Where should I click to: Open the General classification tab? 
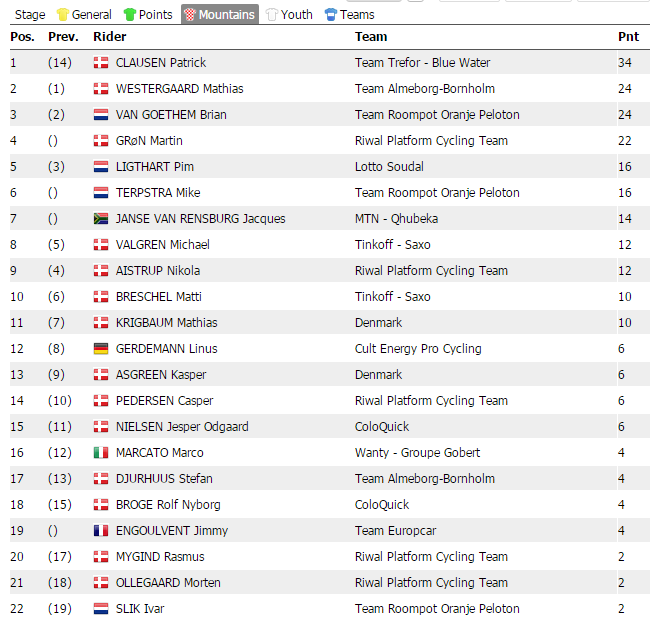92,15
